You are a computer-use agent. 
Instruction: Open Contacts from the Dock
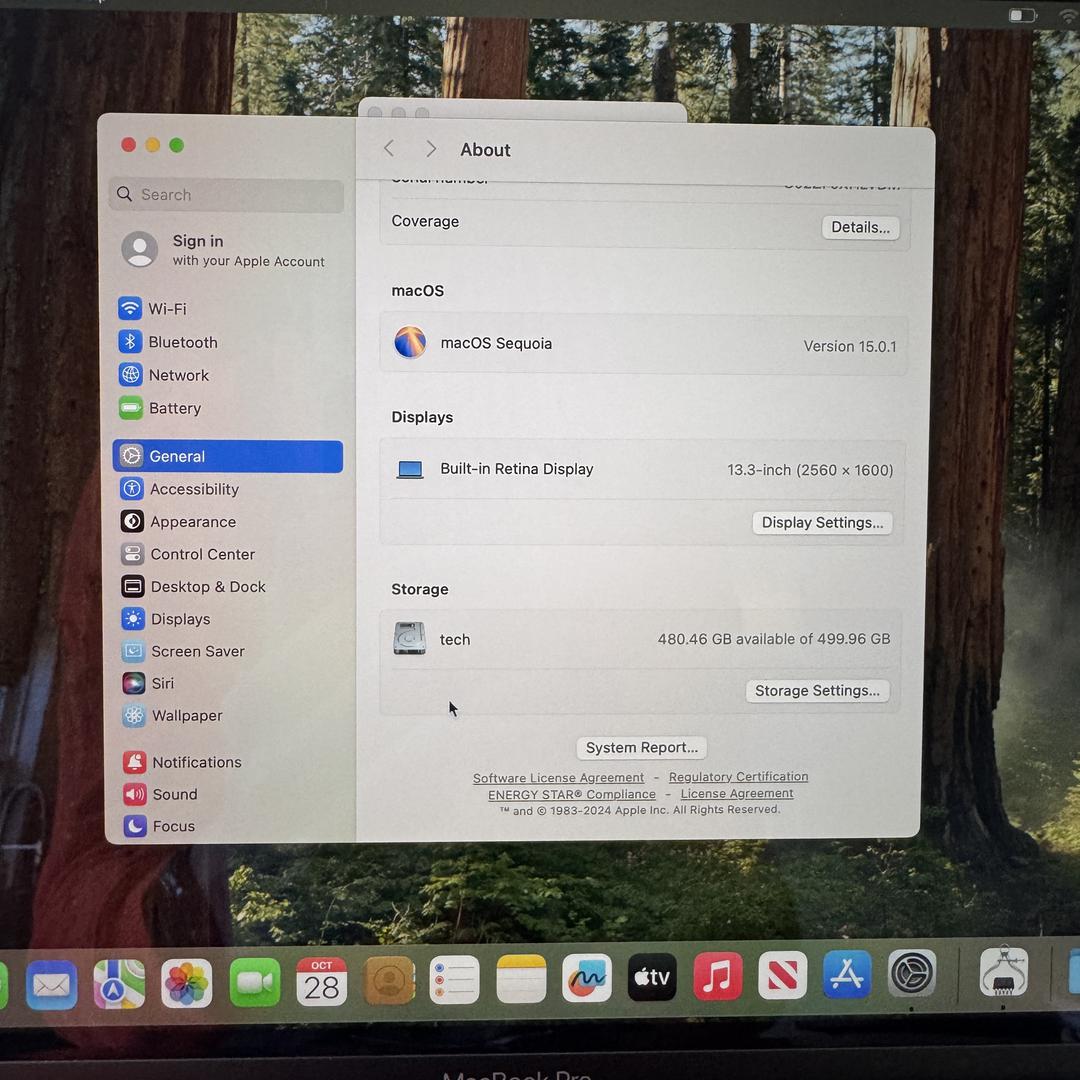click(389, 981)
